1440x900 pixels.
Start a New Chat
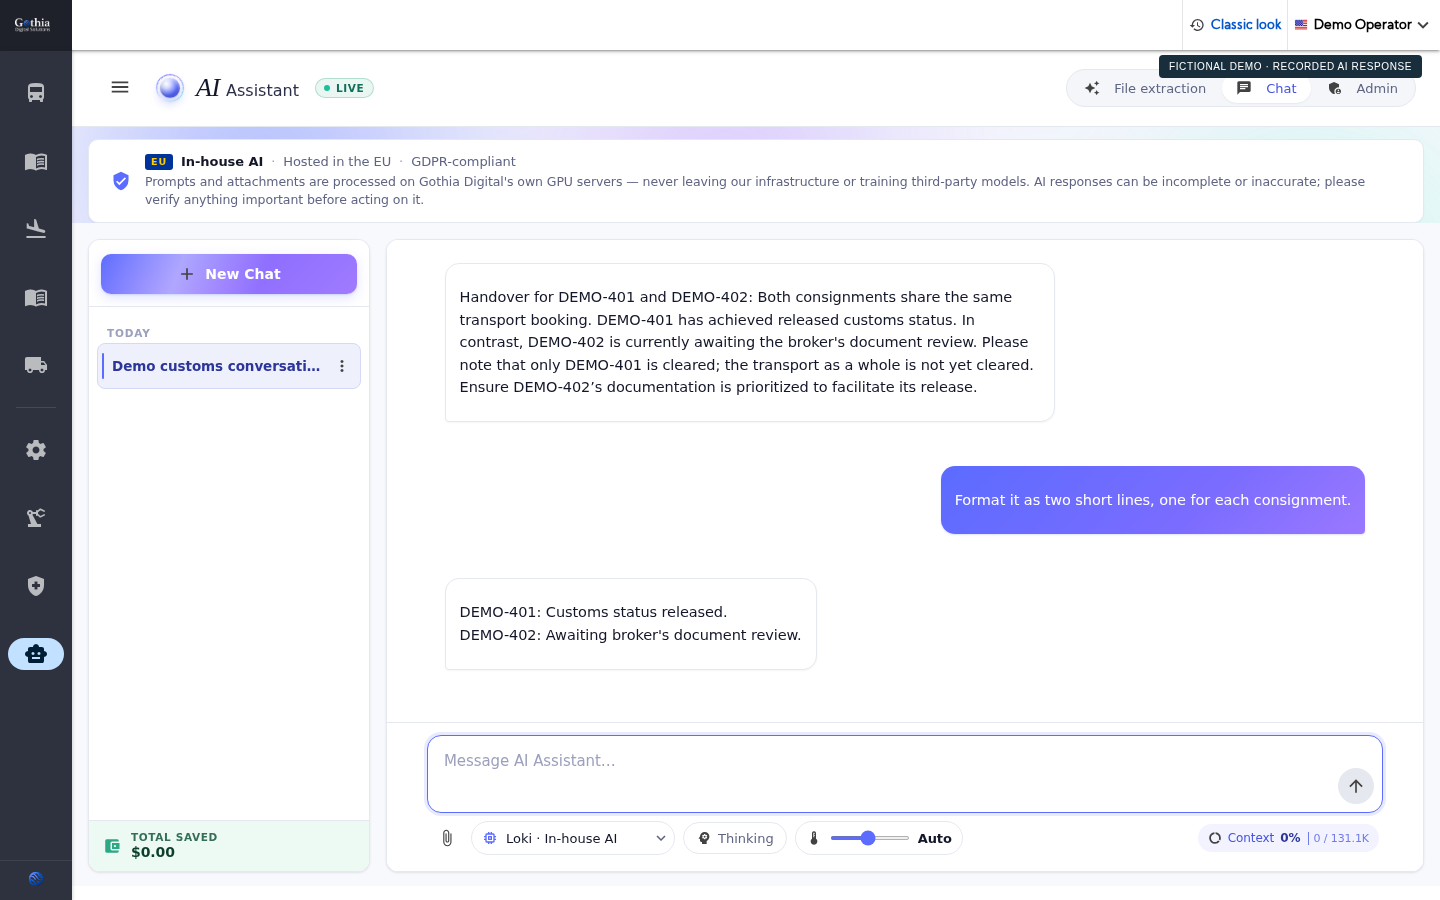click(229, 274)
